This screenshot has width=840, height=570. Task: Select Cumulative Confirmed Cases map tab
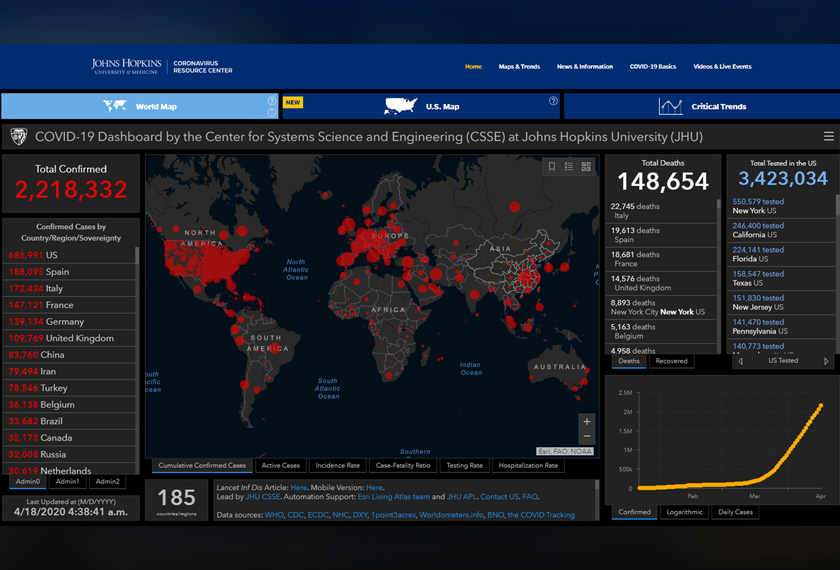pyautogui.click(x=202, y=466)
